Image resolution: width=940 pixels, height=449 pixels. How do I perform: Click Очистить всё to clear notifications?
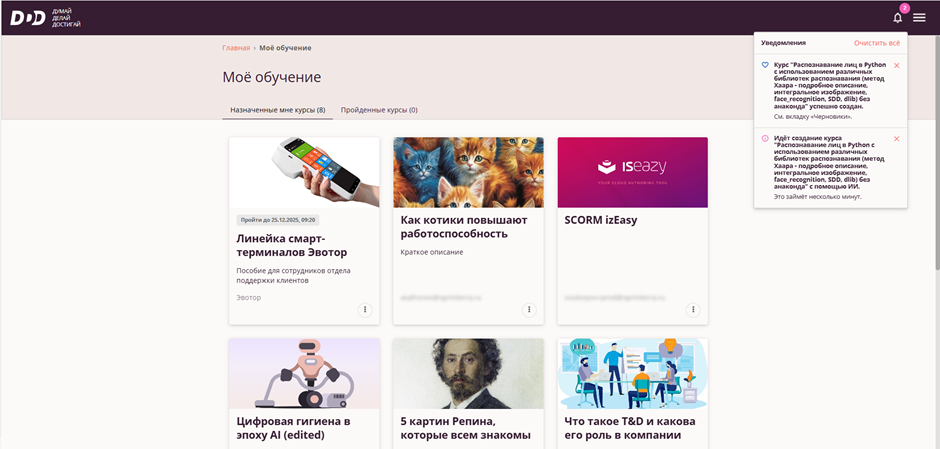pyautogui.click(x=877, y=43)
